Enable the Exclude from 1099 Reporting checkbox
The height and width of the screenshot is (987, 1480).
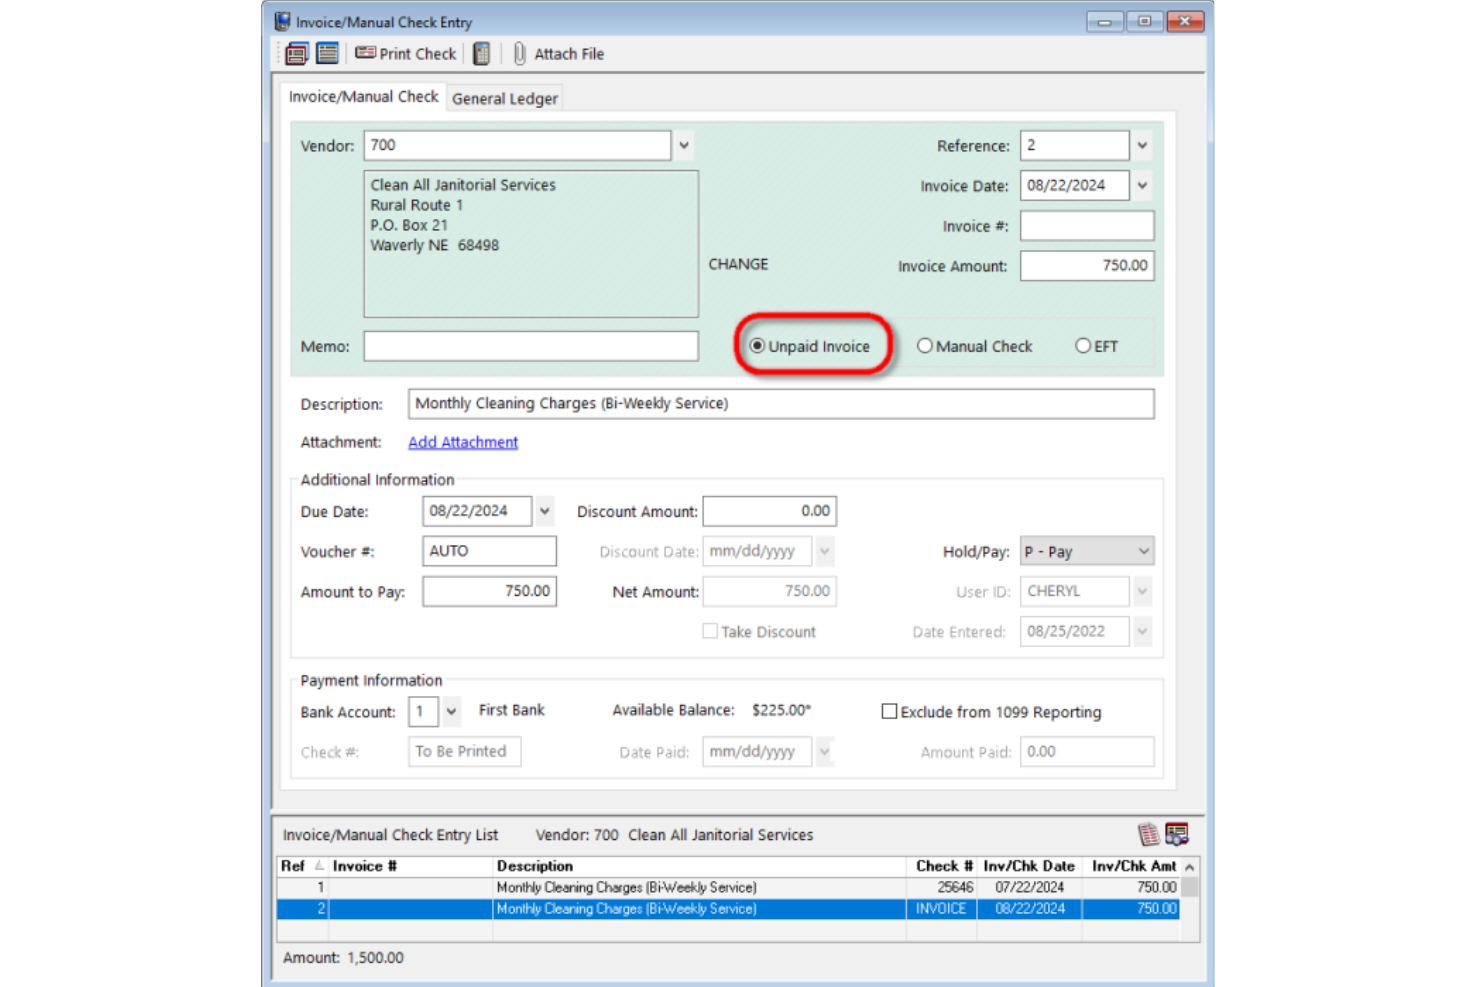[889, 711]
